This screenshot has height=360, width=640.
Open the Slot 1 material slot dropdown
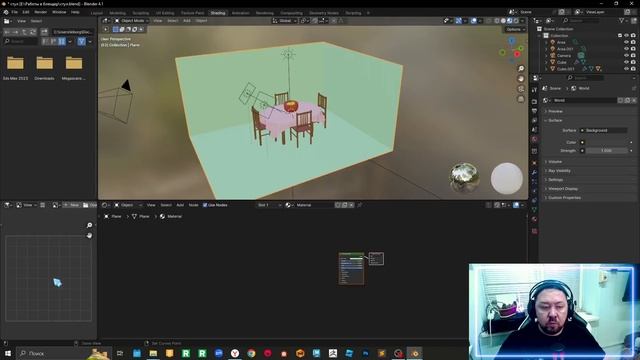(x=269, y=205)
